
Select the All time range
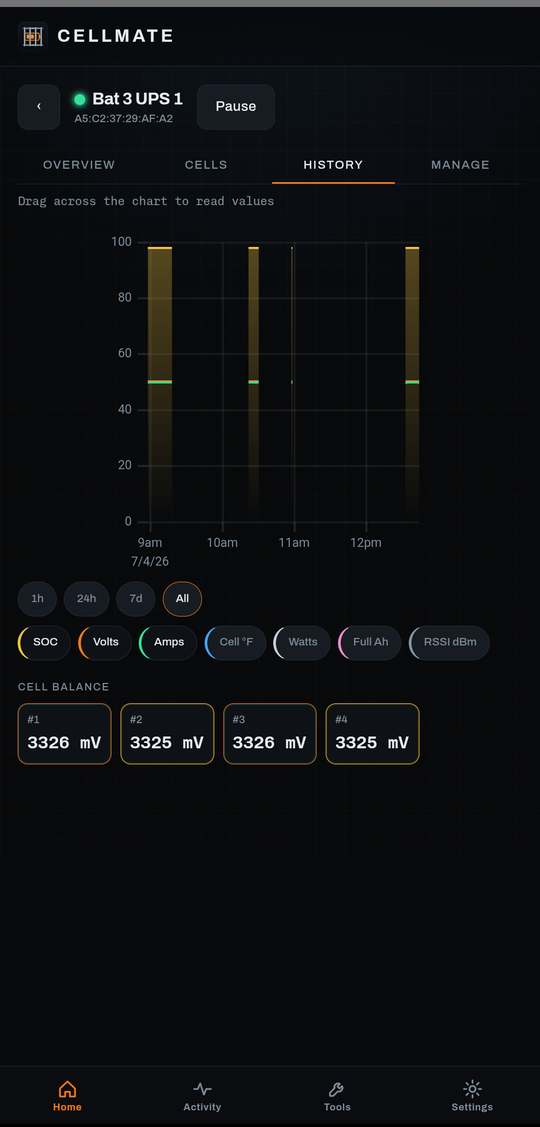point(183,599)
